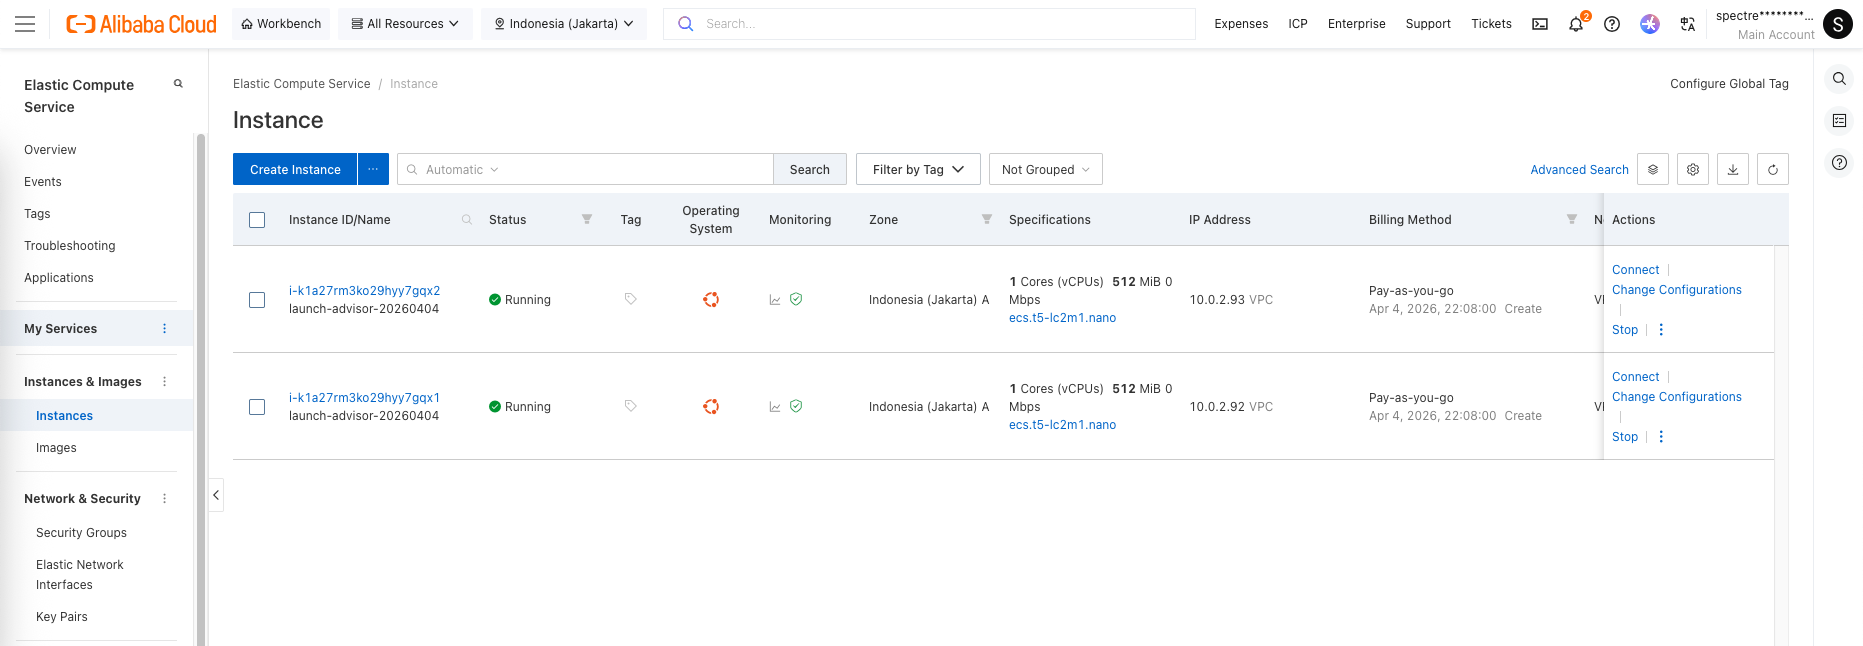
Task: Check the box for instance ending gqx1
Action: [x=257, y=407]
